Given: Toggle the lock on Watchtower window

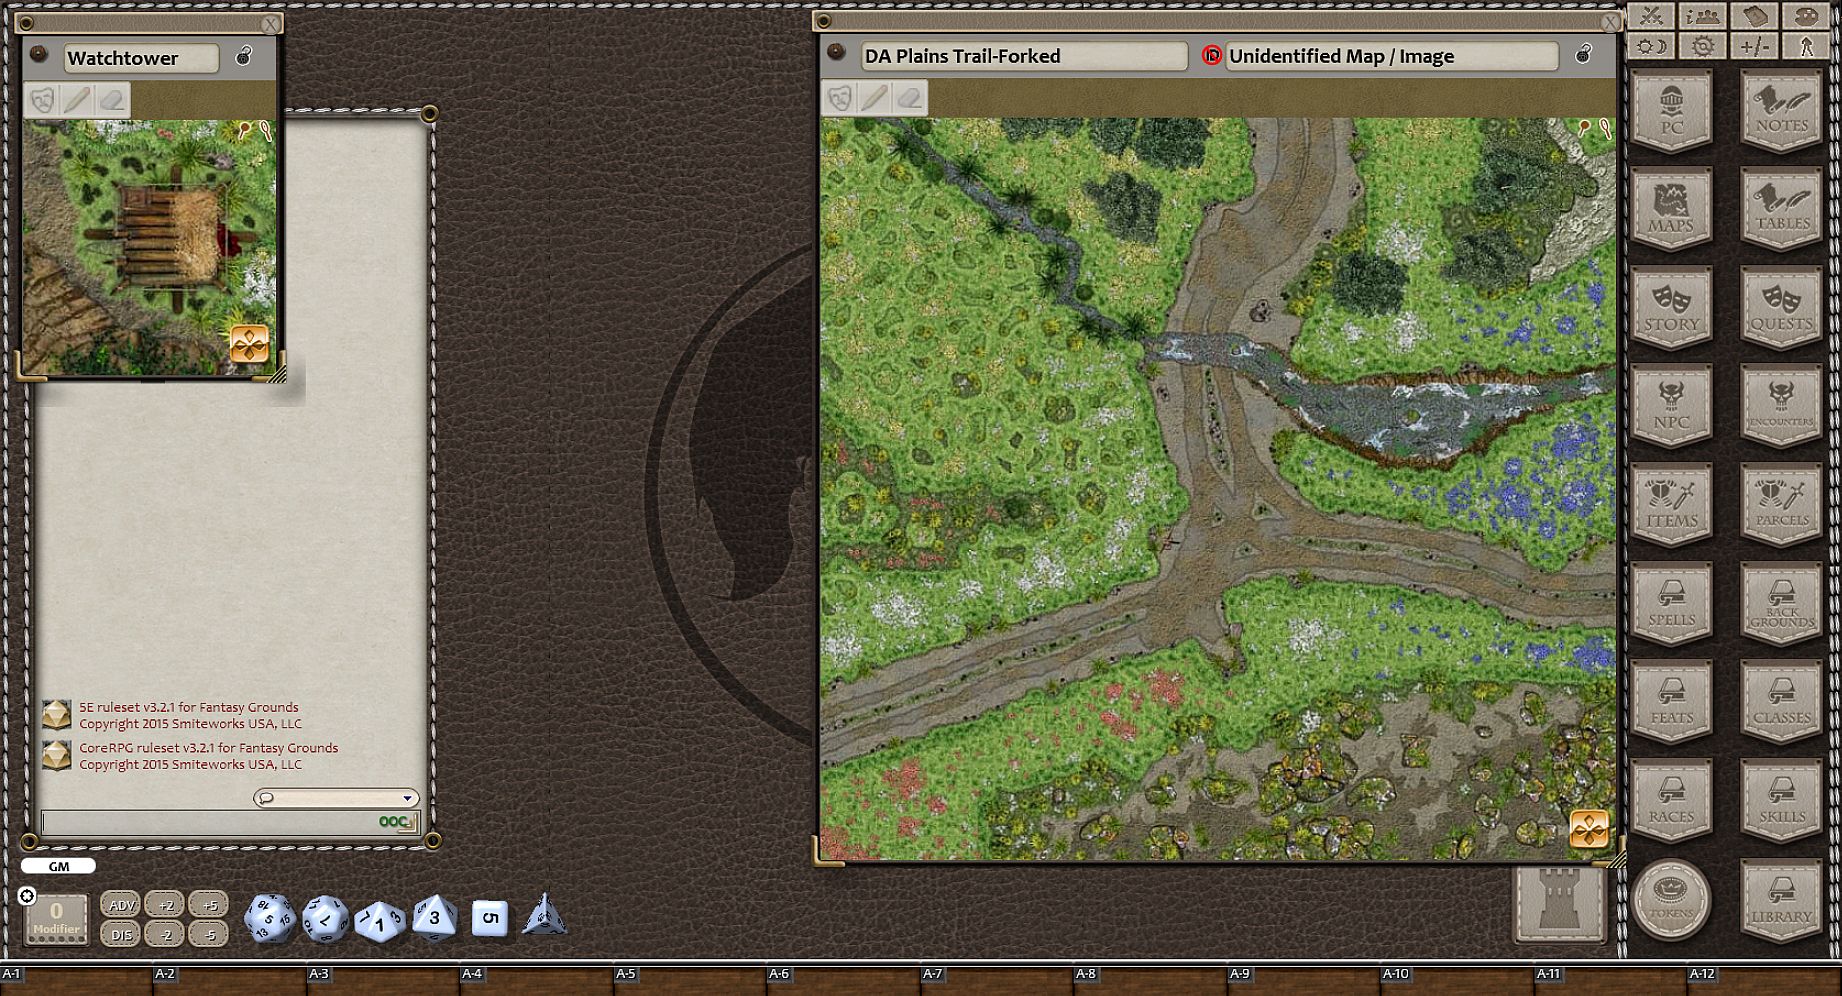Looking at the screenshot, I should click(x=243, y=57).
